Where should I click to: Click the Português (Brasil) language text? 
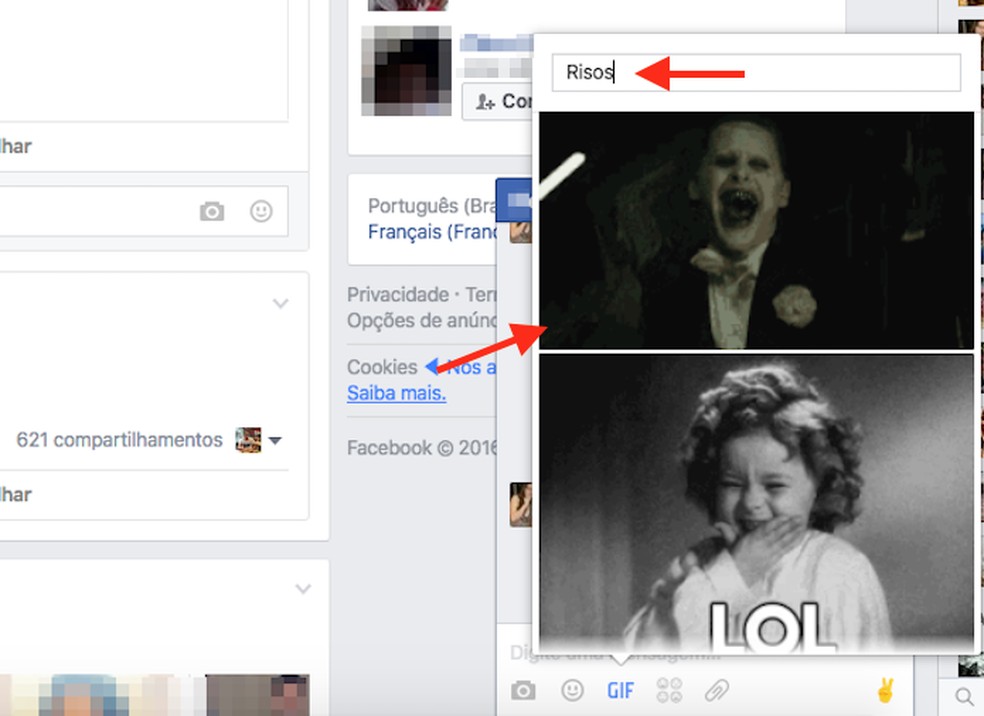point(431,205)
